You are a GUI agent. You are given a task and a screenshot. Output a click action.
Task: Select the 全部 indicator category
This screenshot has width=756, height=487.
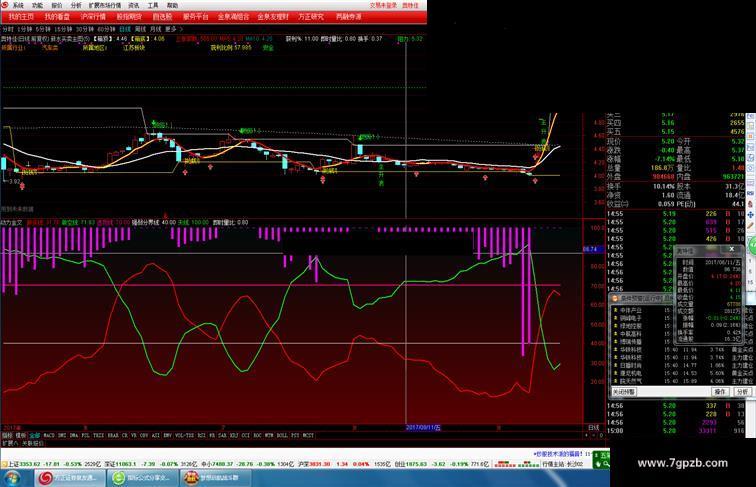(35, 435)
